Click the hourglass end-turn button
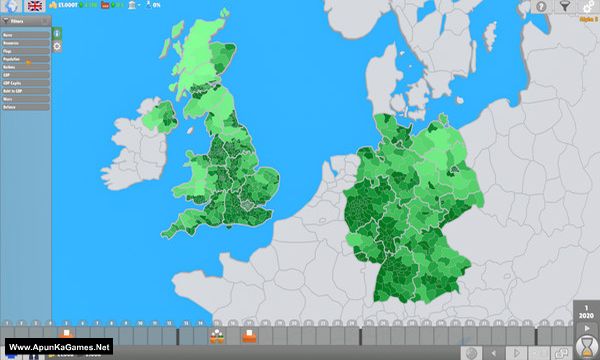The image size is (600, 360). [586, 347]
